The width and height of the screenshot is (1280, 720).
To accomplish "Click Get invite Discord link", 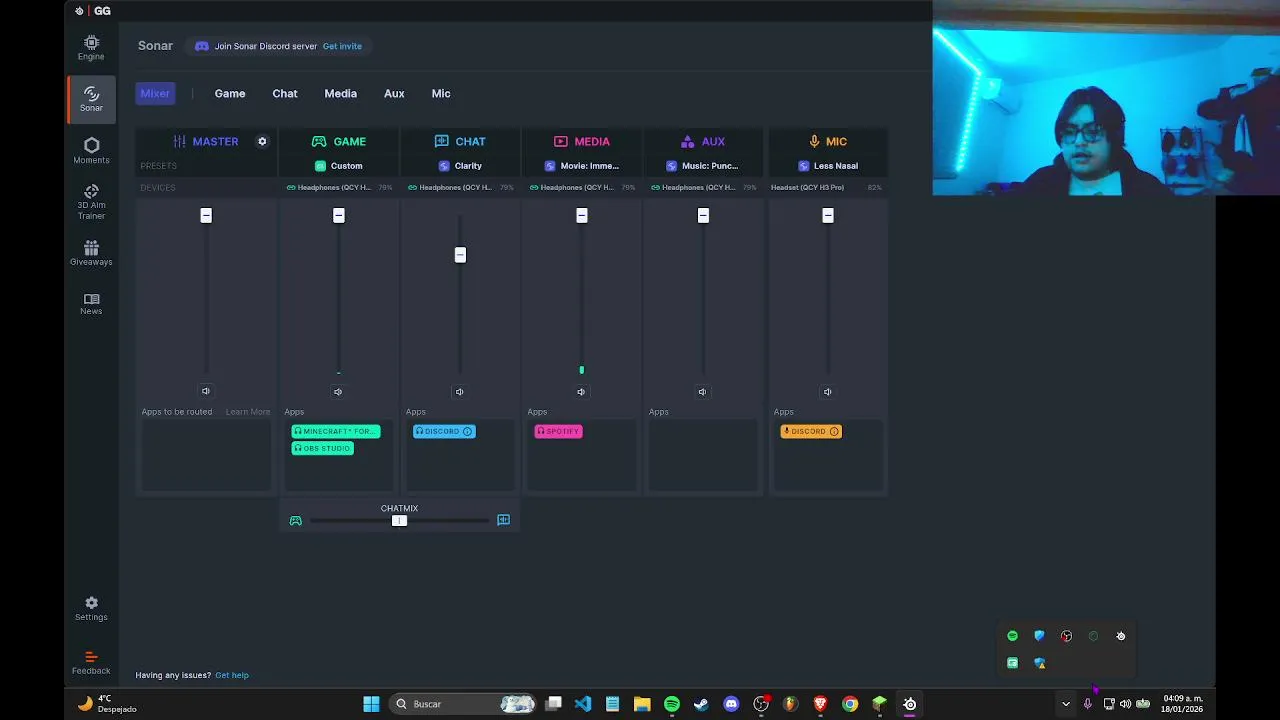I will pyautogui.click(x=342, y=46).
